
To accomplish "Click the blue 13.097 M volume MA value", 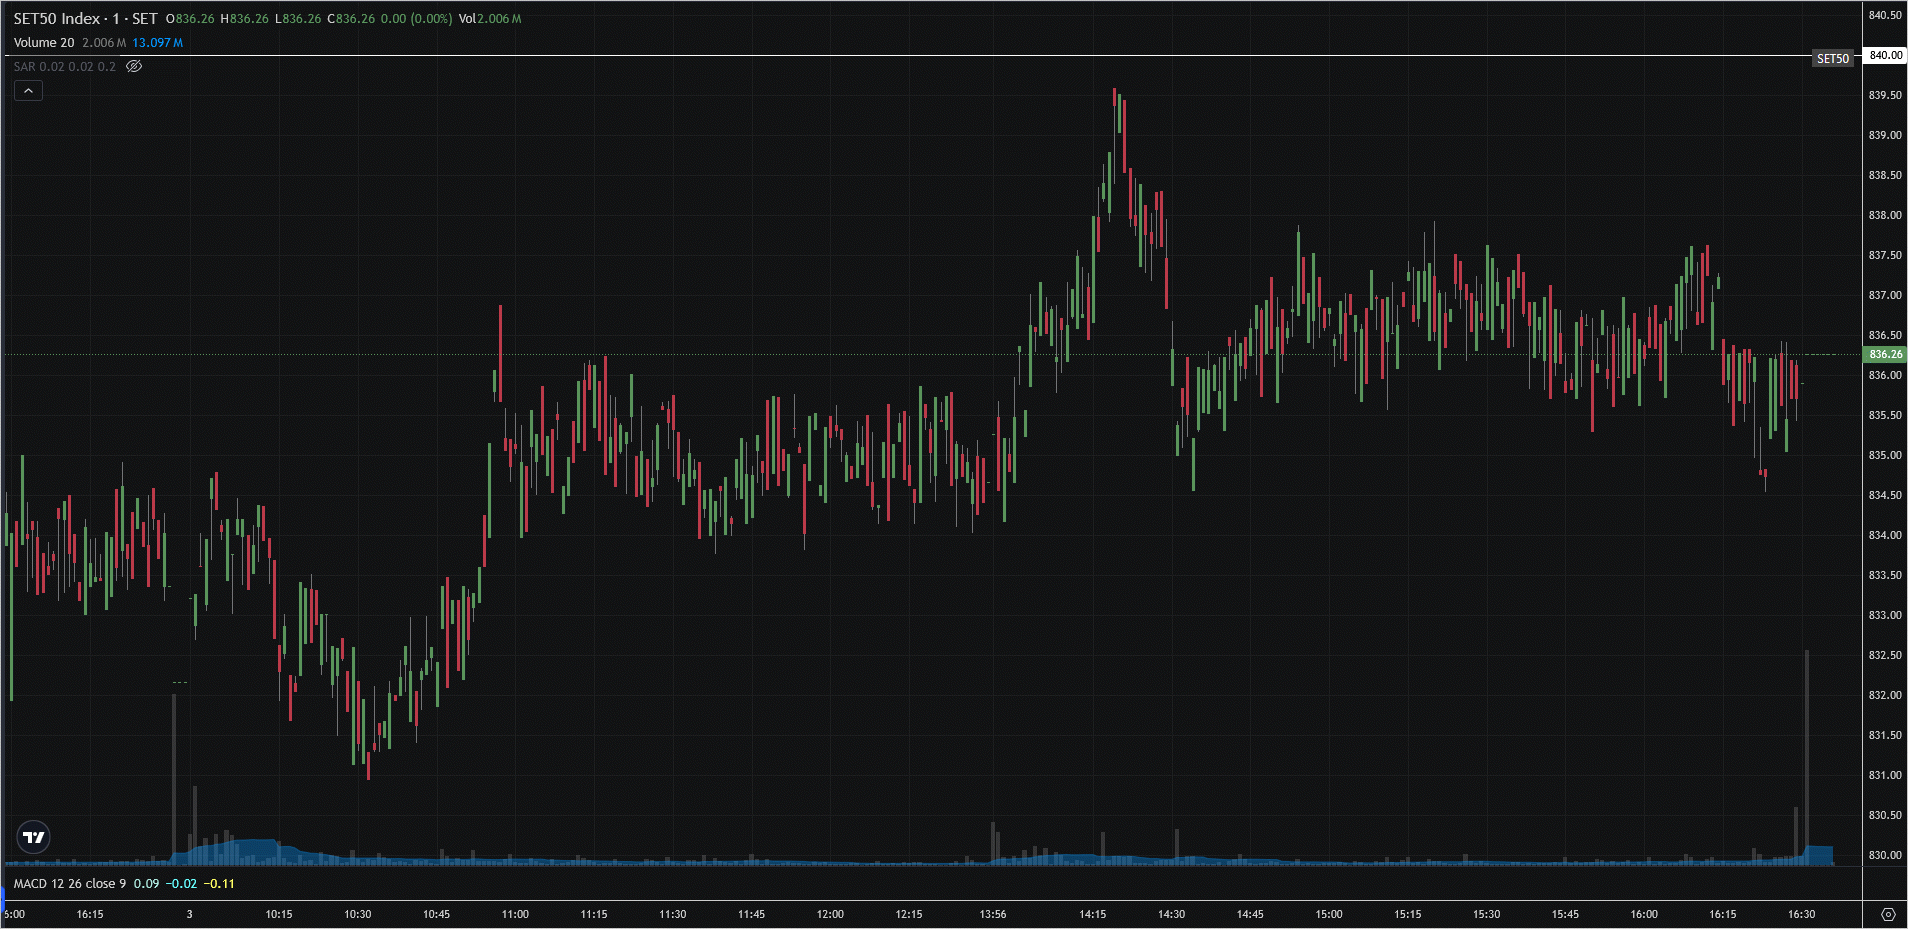I will (x=157, y=43).
